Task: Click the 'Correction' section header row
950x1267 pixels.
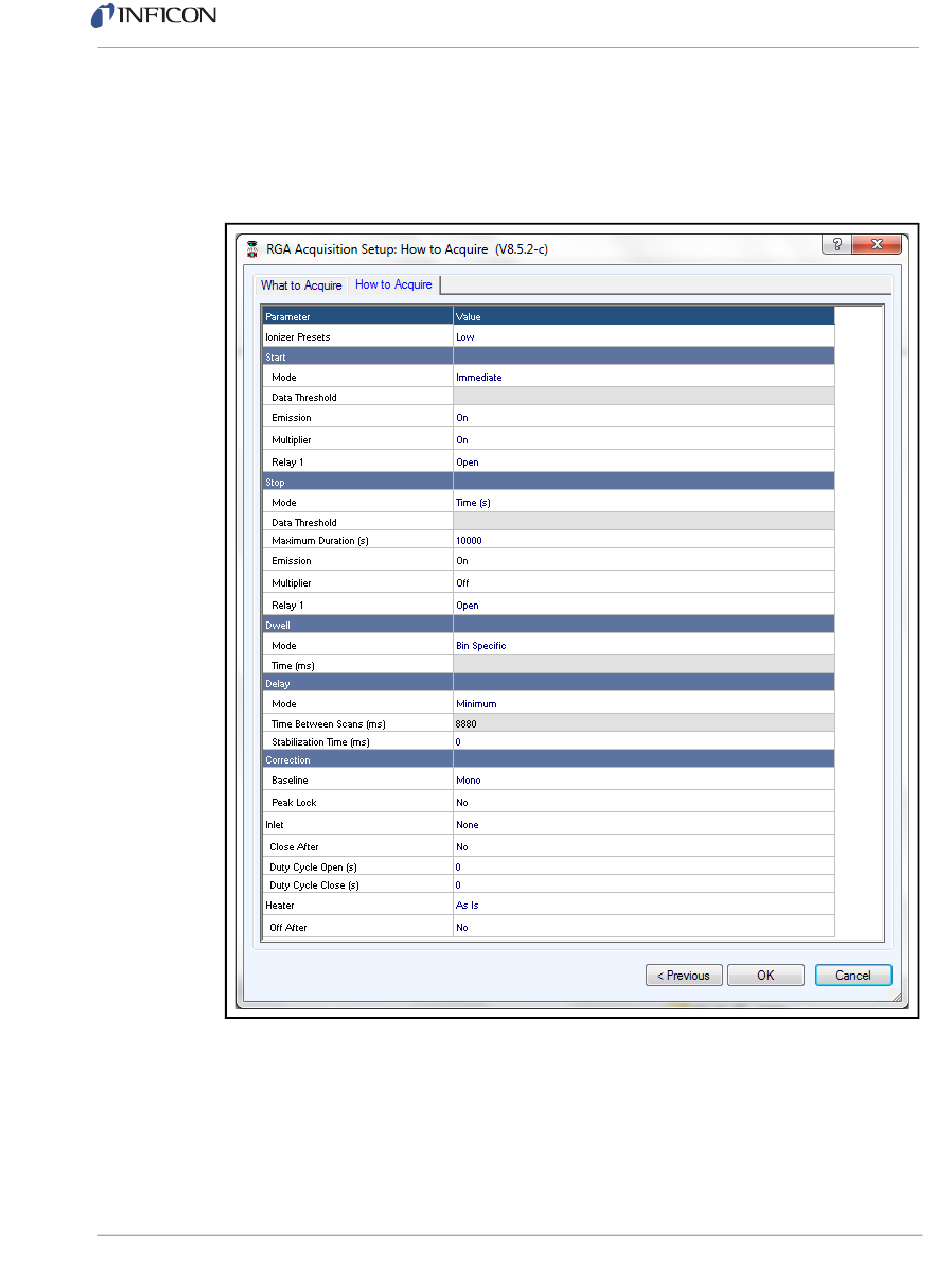Action: pos(548,760)
